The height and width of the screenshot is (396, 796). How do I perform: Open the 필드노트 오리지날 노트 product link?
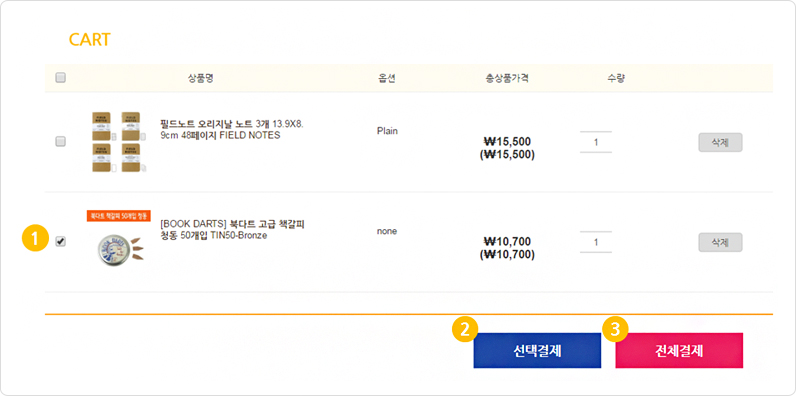click(x=232, y=130)
